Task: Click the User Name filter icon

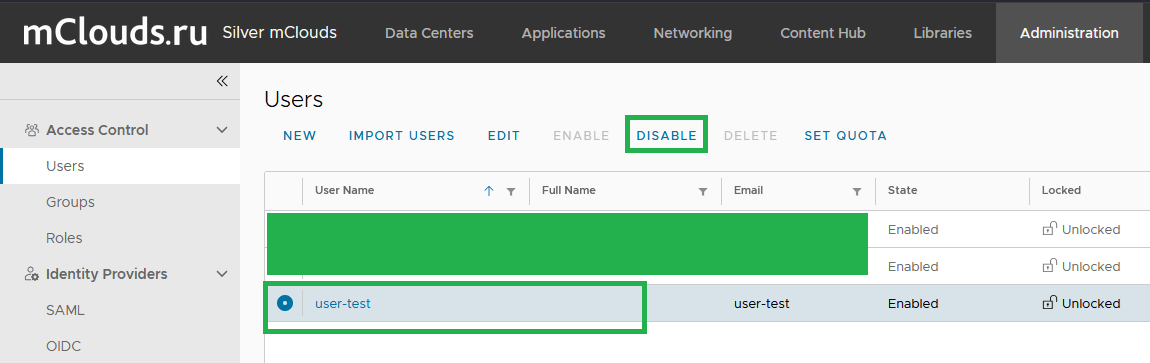Action: coord(511,191)
